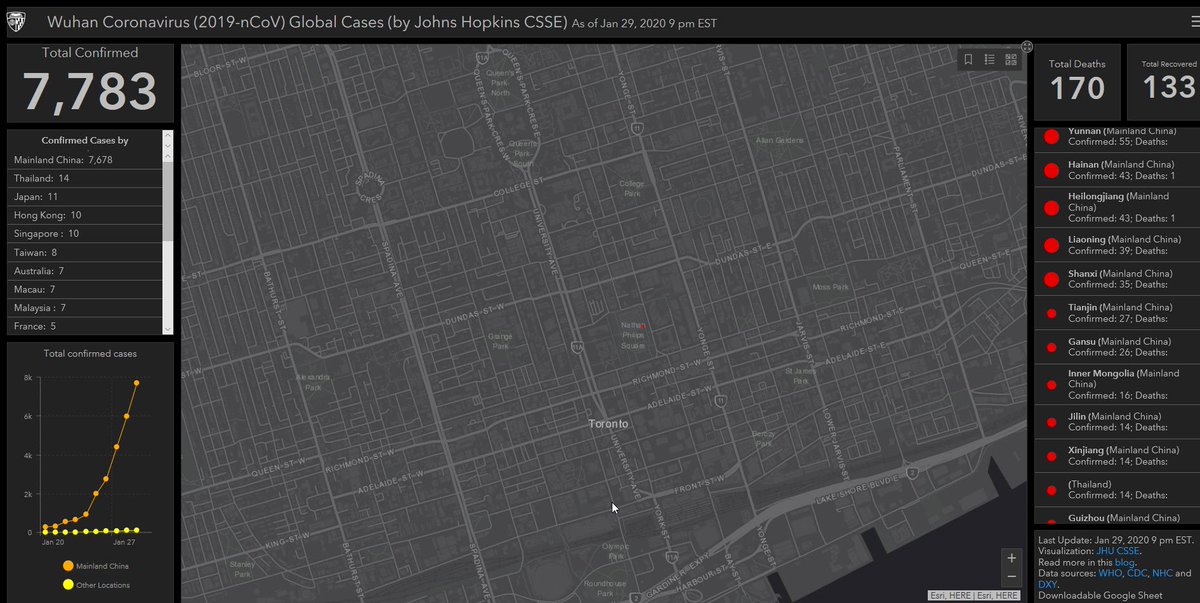Image resolution: width=1200 pixels, height=603 pixels.
Task: Select the Mainland China: 7,678 row
Action: pyautogui.click(x=84, y=159)
